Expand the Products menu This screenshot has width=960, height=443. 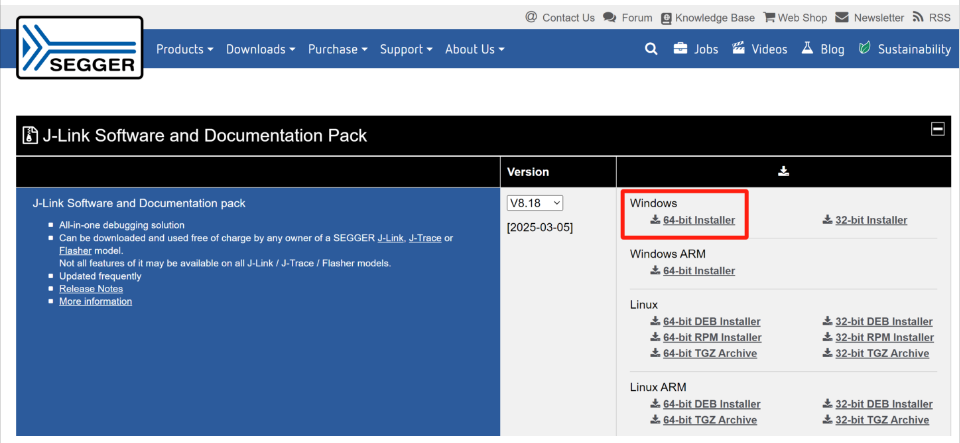click(x=184, y=49)
